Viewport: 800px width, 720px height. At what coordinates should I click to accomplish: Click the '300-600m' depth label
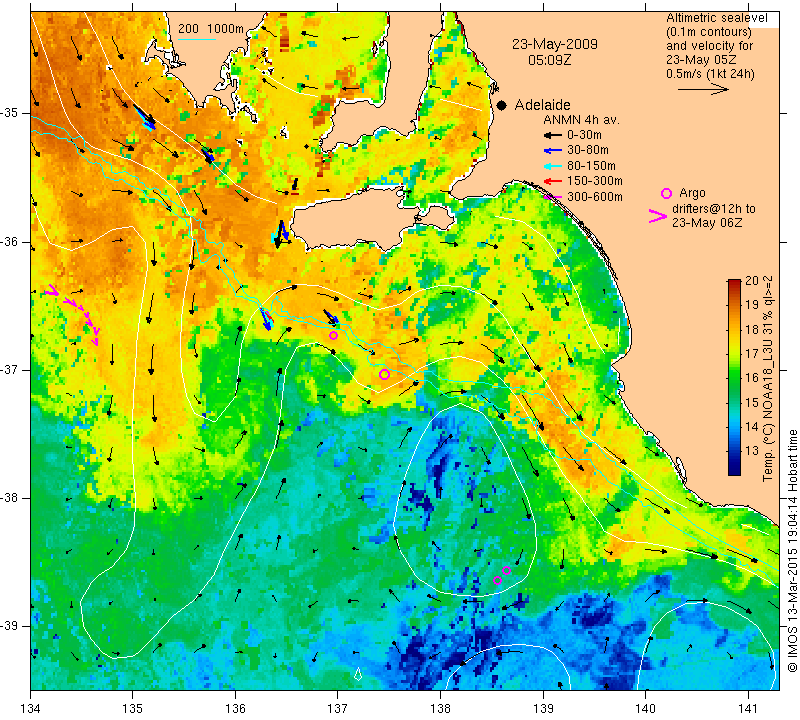click(594, 196)
